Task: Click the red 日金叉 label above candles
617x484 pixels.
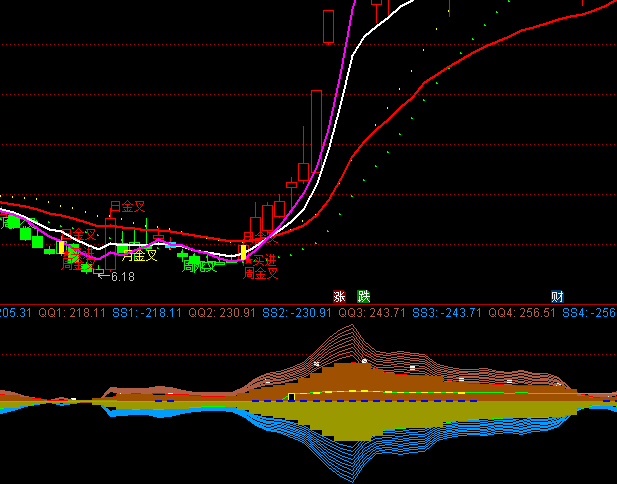Action: [x=127, y=207]
